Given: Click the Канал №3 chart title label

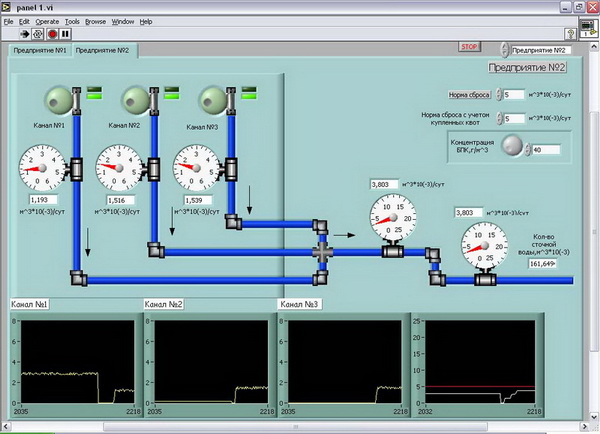Looking at the screenshot, I should [300, 304].
